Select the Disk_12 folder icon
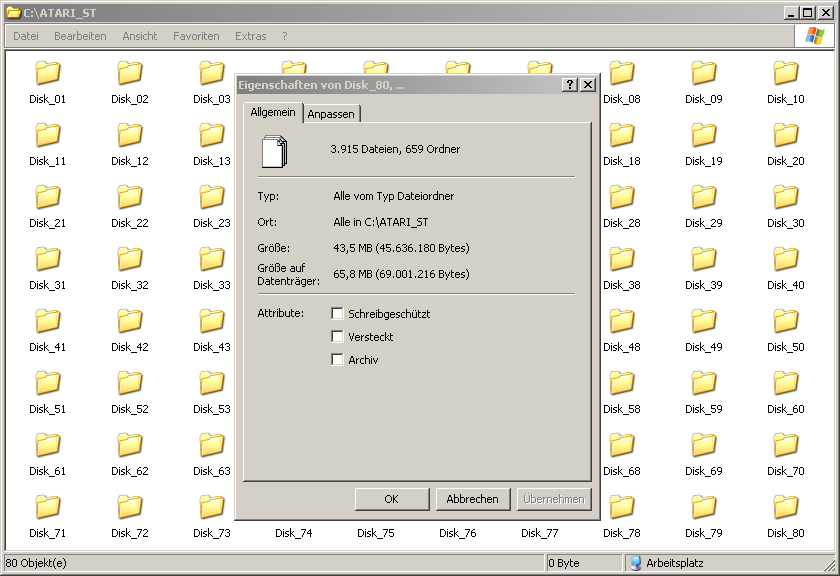The image size is (840, 576). click(x=130, y=135)
